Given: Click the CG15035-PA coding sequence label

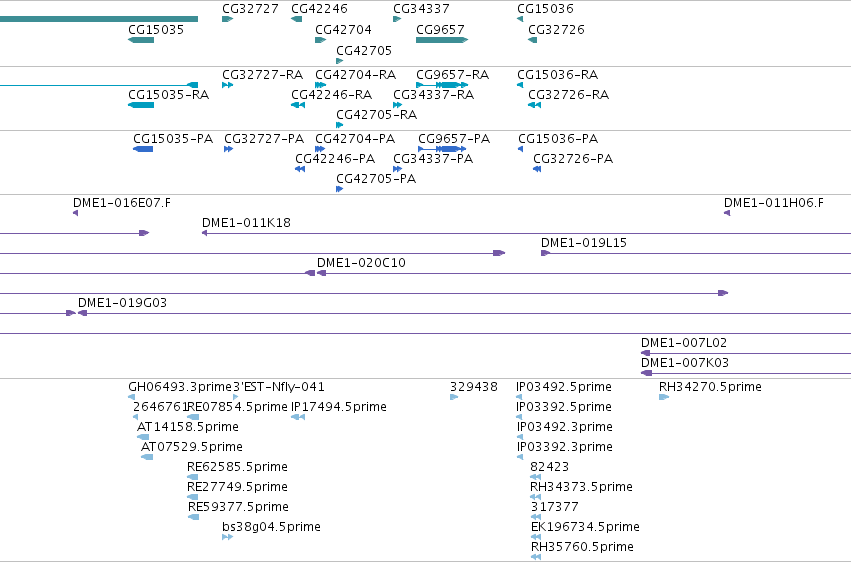Looking at the screenshot, I should pos(173,138).
